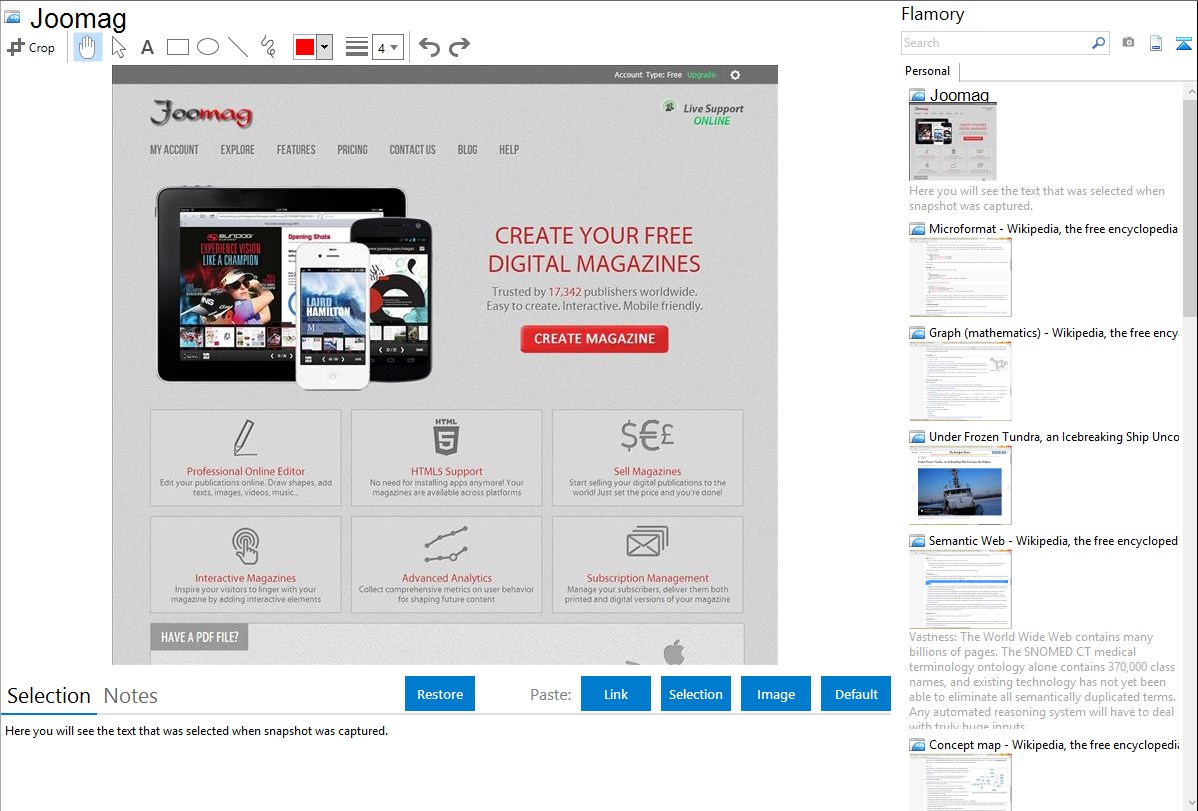
Task: Open EXPLORE in the Joomag navigation
Action: [238, 150]
